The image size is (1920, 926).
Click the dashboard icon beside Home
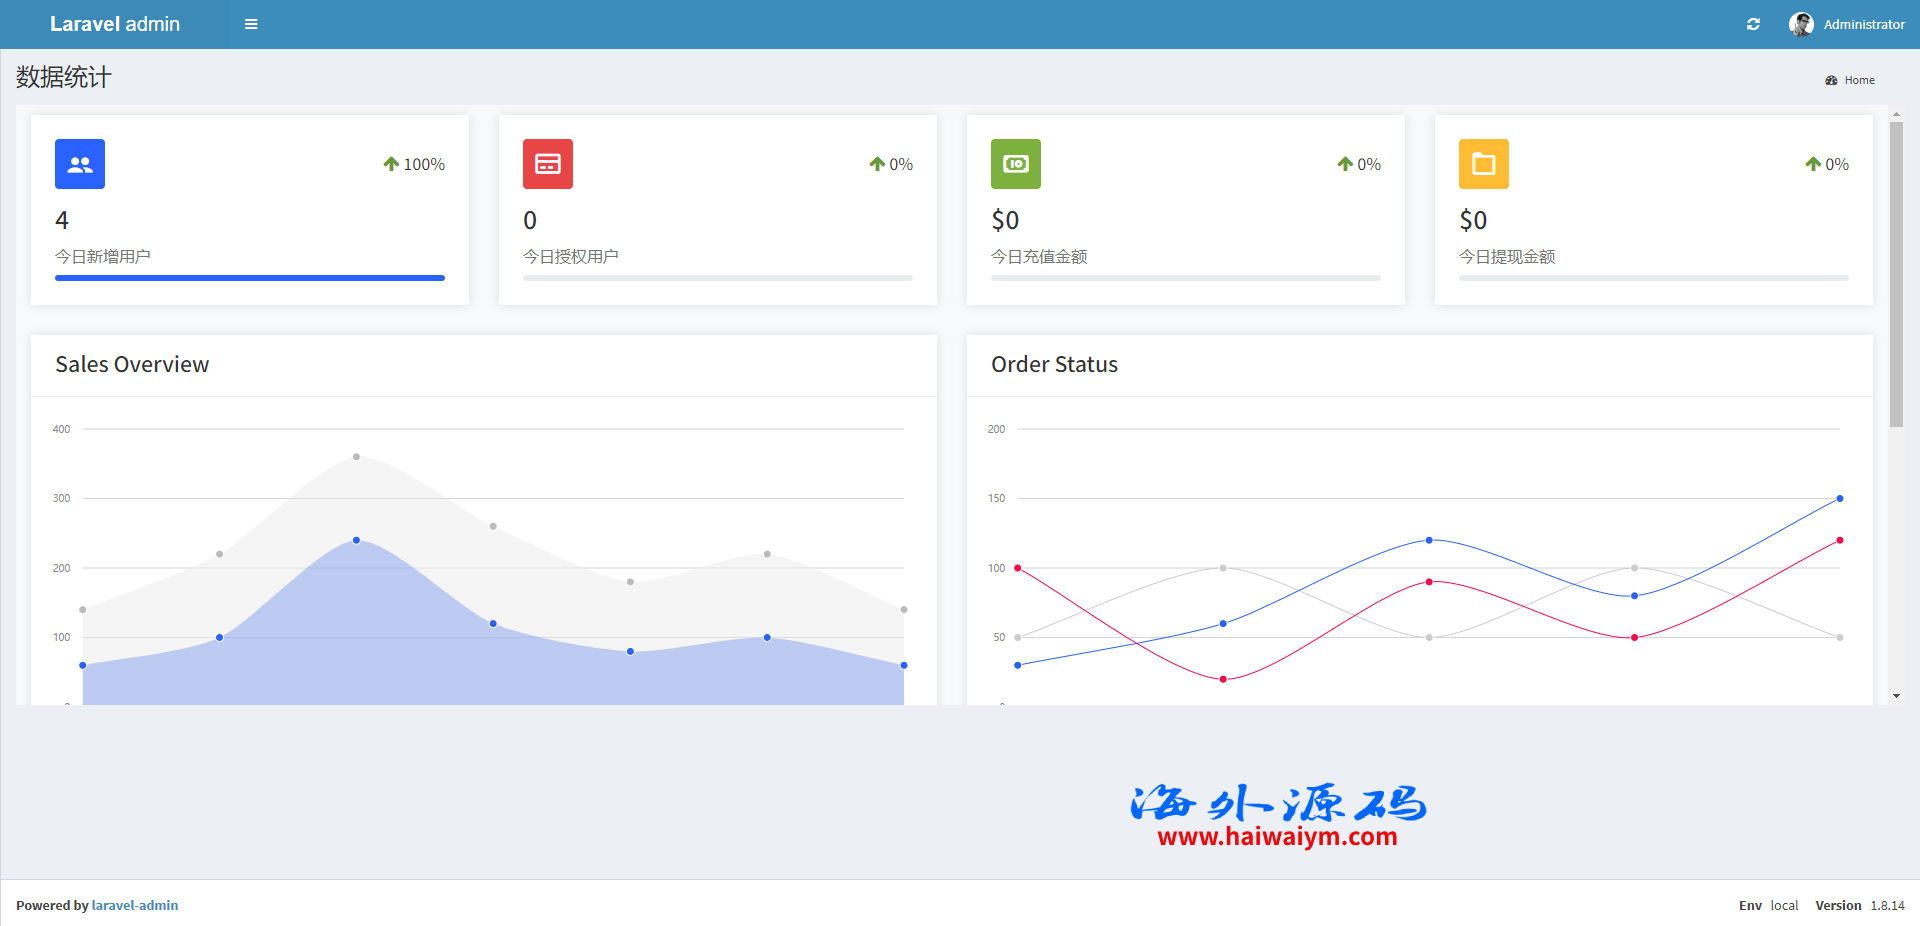(x=1831, y=80)
